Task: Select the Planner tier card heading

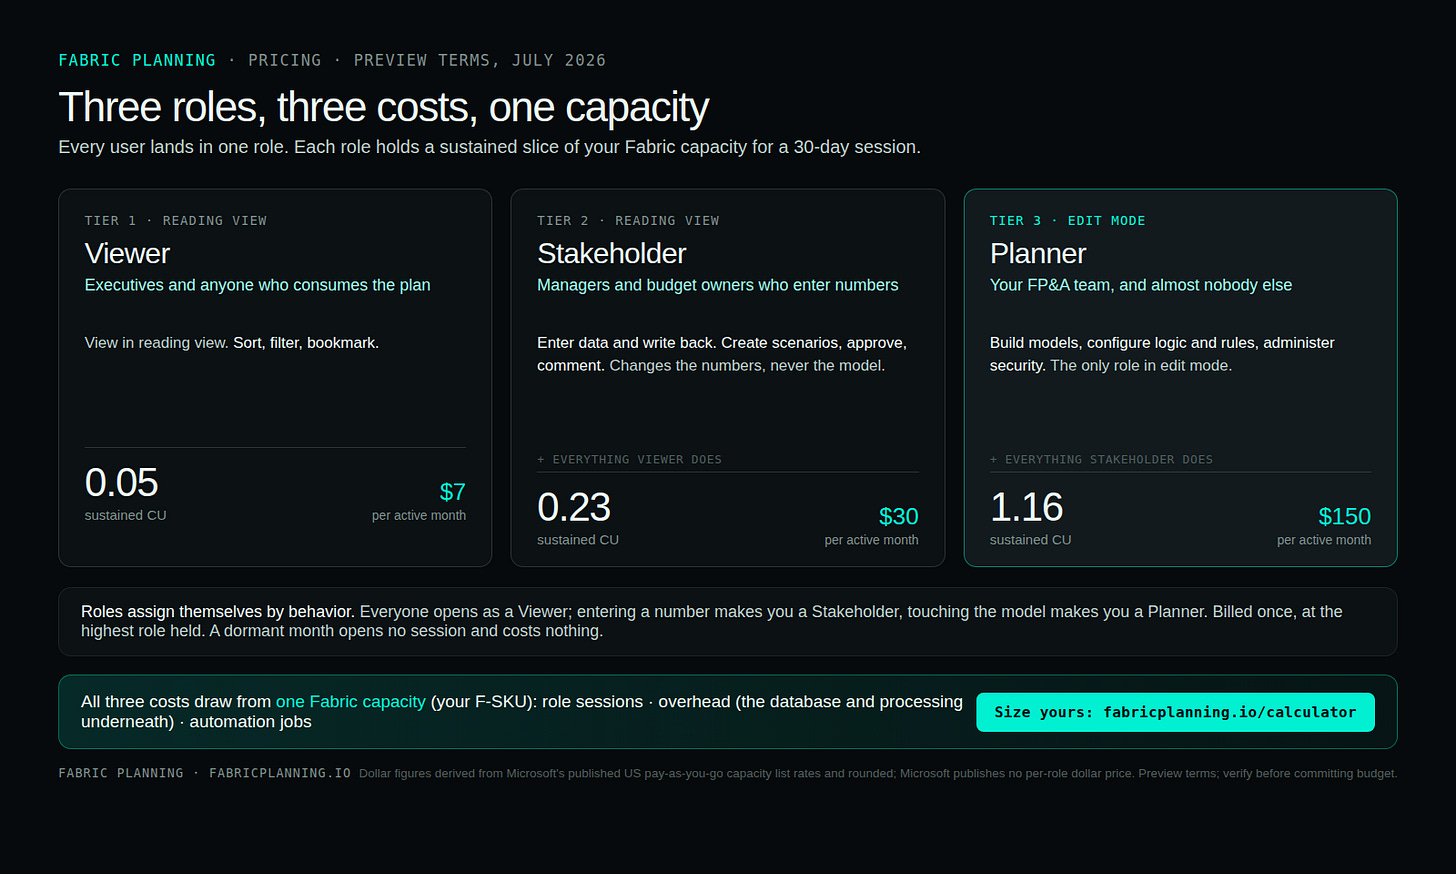Action: pyautogui.click(x=1038, y=253)
